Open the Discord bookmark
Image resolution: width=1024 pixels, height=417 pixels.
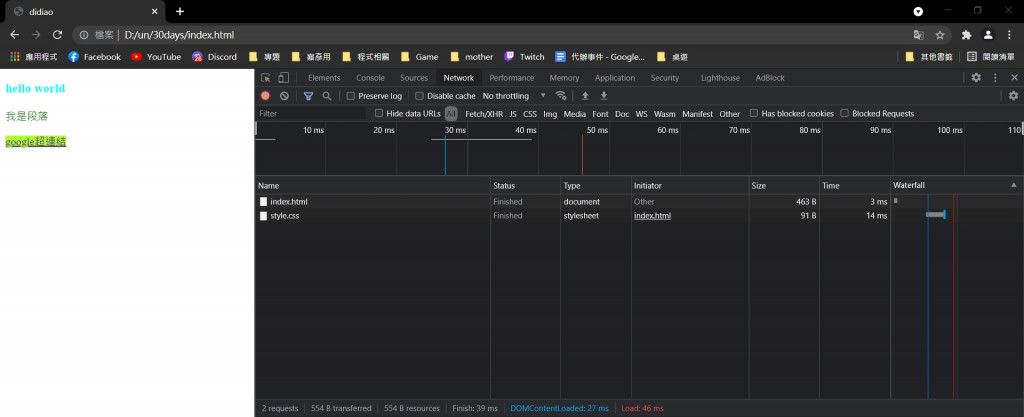pyautogui.click(x=215, y=57)
